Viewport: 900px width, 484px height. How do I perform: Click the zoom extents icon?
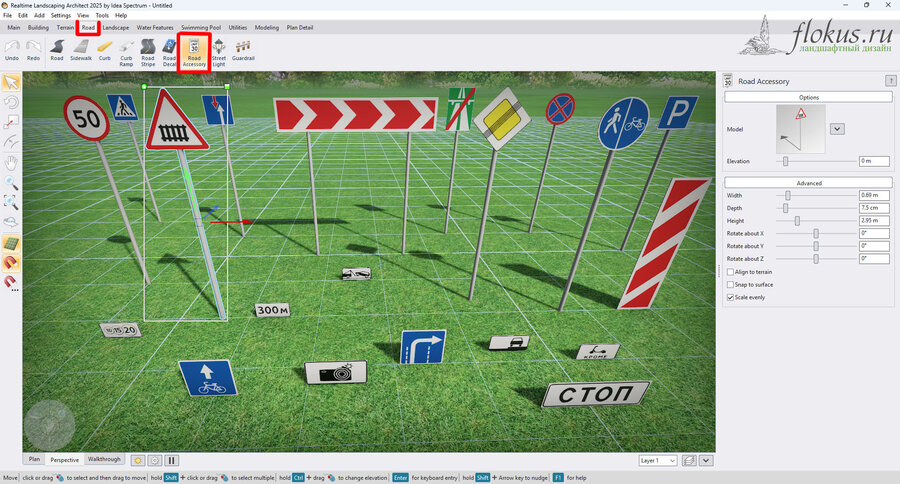click(x=11, y=202)
